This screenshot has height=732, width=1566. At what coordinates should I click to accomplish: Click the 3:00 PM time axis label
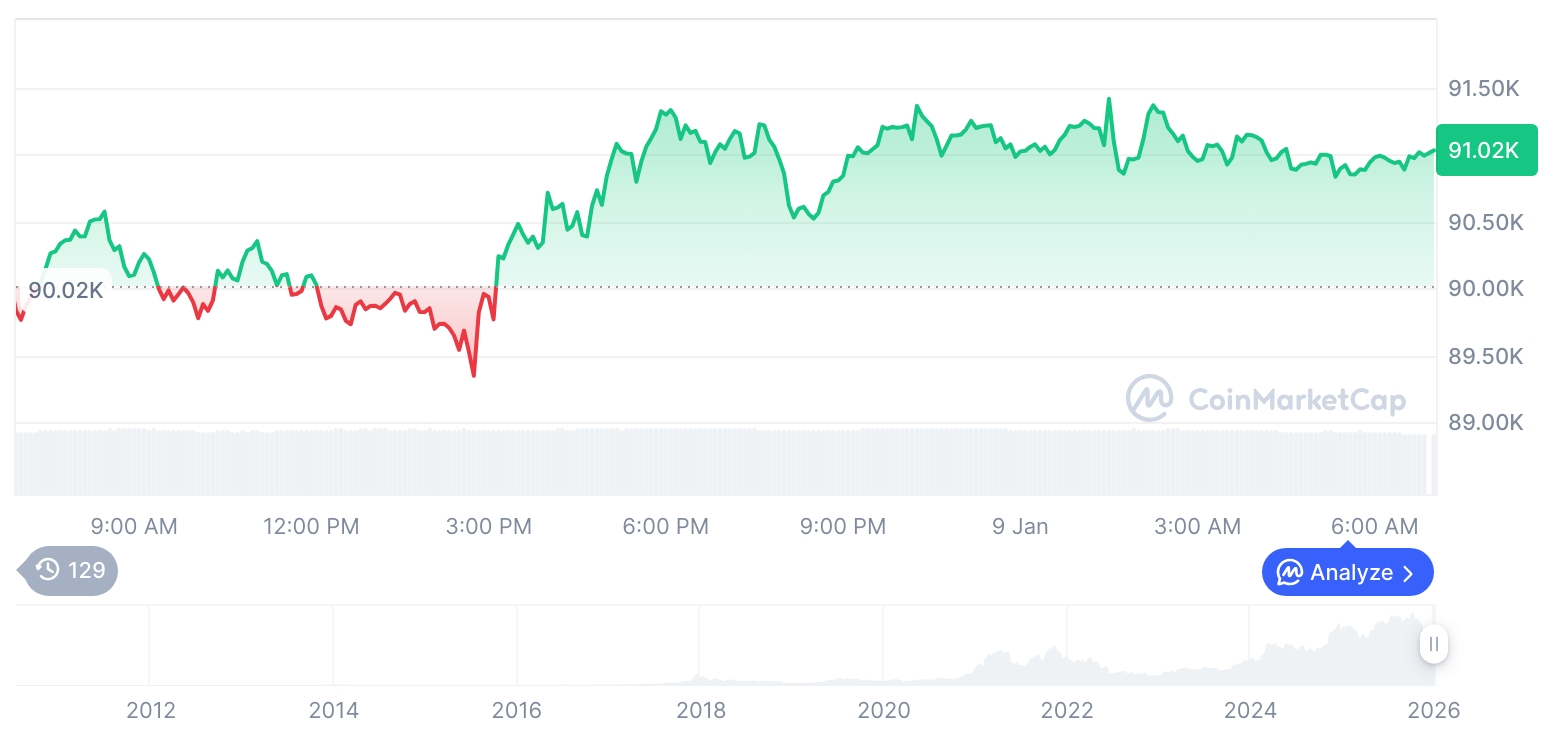point(489,526)
